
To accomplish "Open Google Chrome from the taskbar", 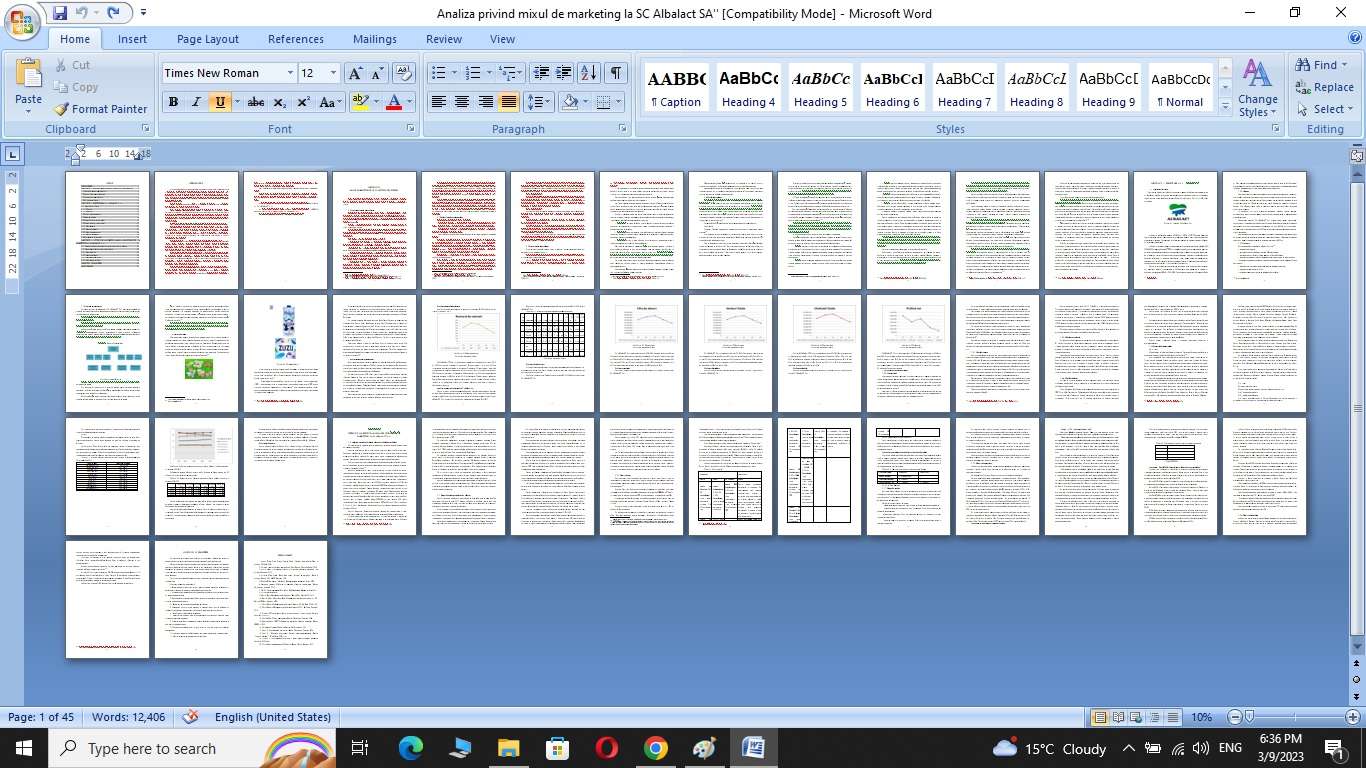I will pyautogui.click(x=655, y=748).
